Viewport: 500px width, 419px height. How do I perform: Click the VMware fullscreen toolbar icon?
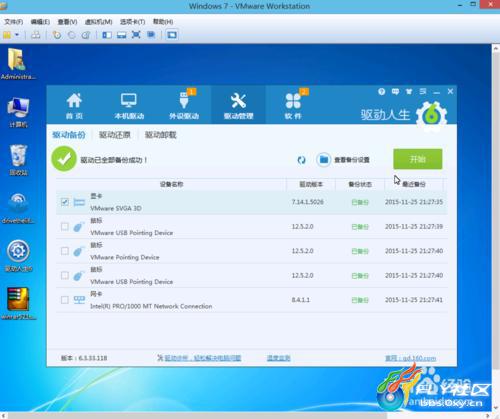(x=136, y=35)
